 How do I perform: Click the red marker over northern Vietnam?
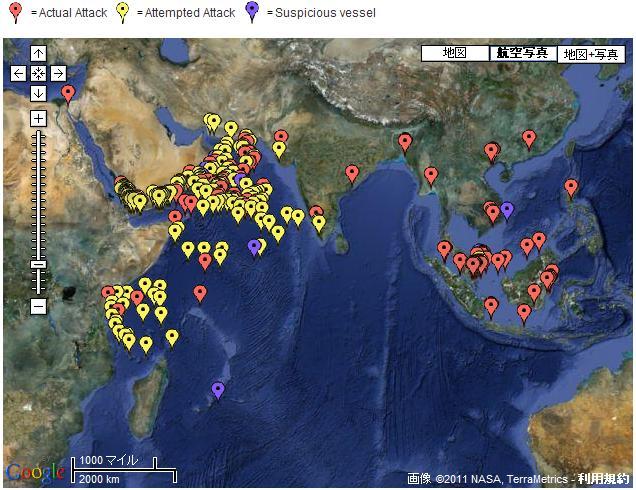[491, 151]
